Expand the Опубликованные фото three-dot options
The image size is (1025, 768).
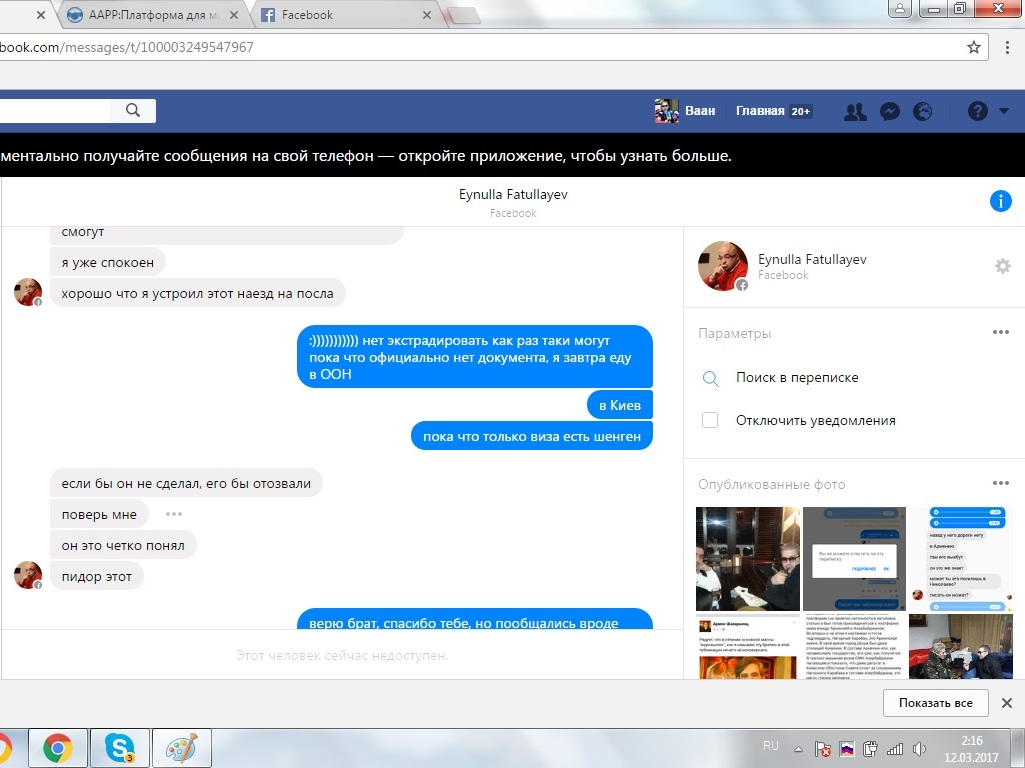pyautogui.click(x=1001, y=483)
